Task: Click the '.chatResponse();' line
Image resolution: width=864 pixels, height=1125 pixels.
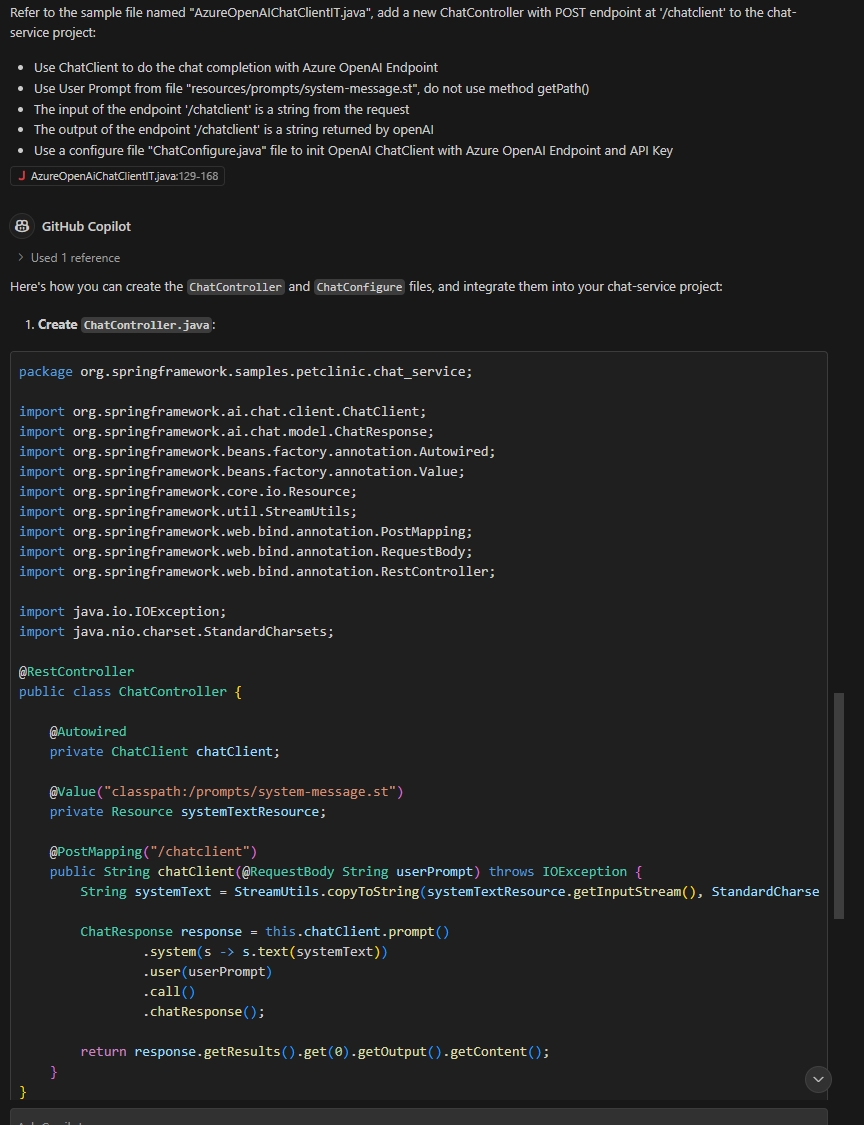Action: pos(203,1012)
